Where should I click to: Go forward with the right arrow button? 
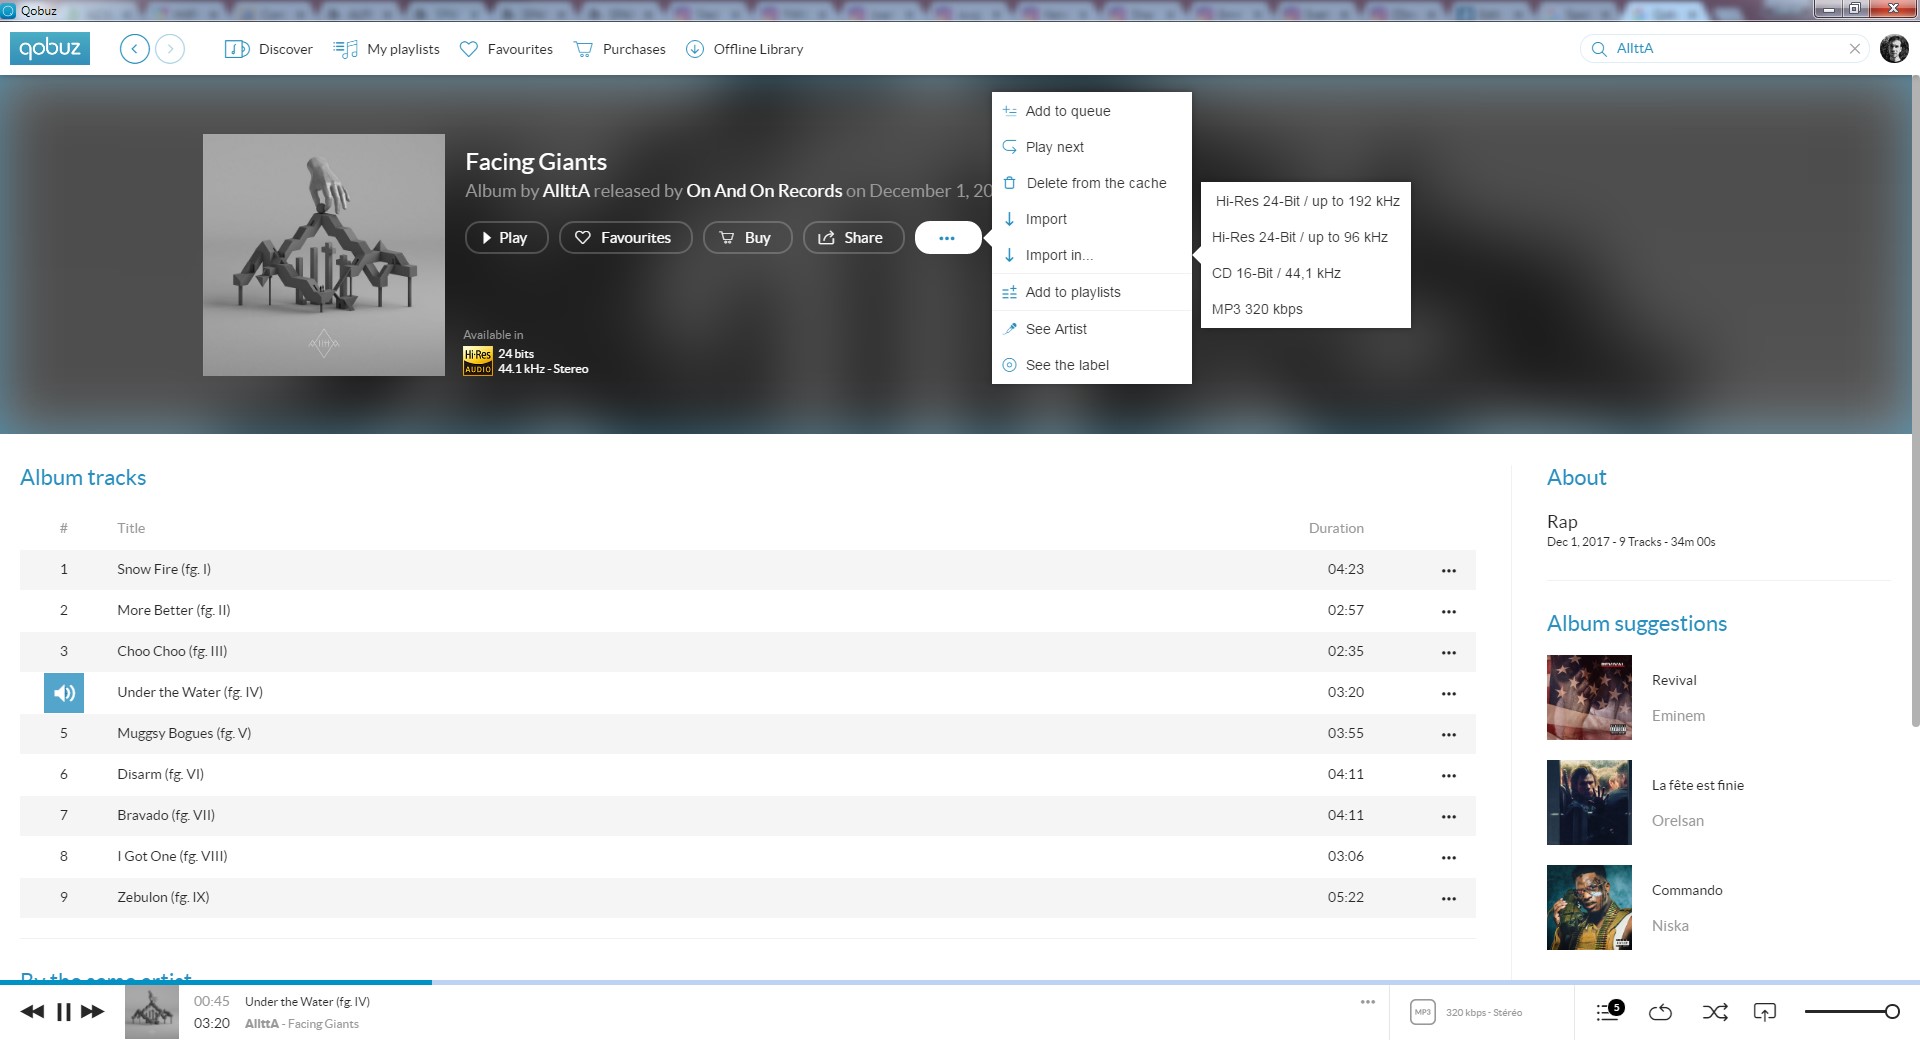coord(170,49)
